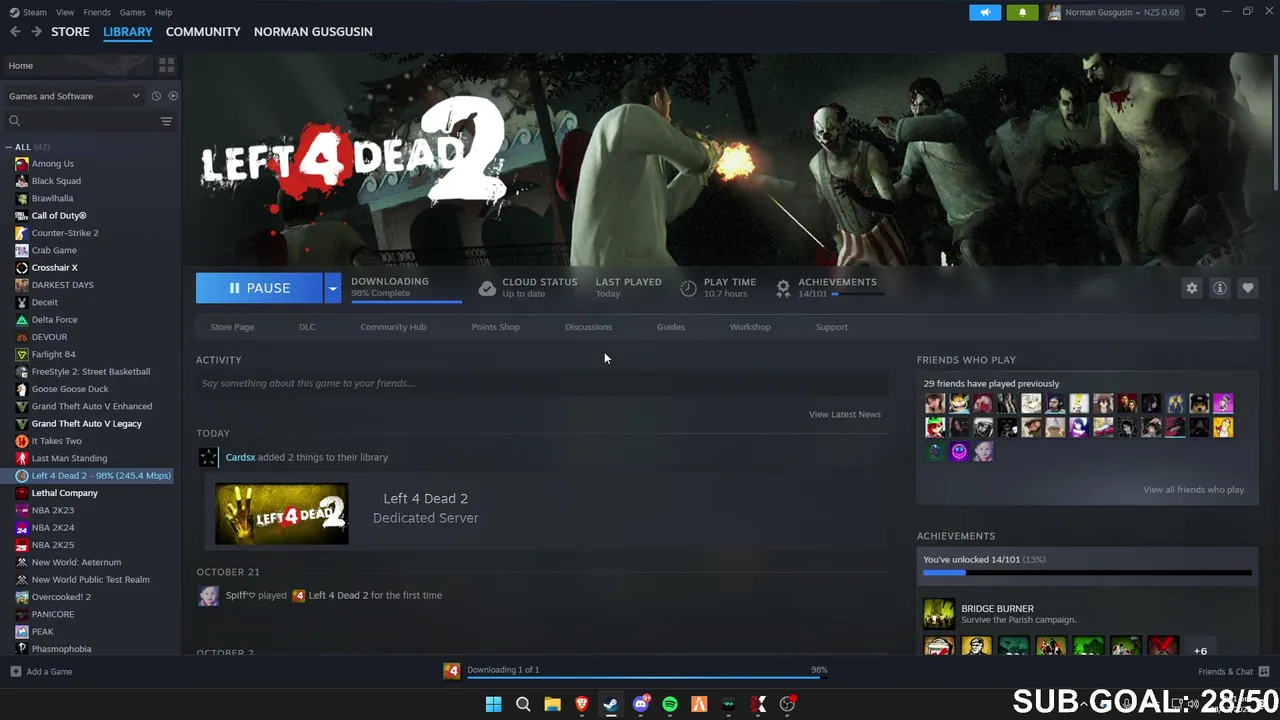Collapse the ALL games category
This screenshot has width=1280, height=720.
click(x=8, y=147)
